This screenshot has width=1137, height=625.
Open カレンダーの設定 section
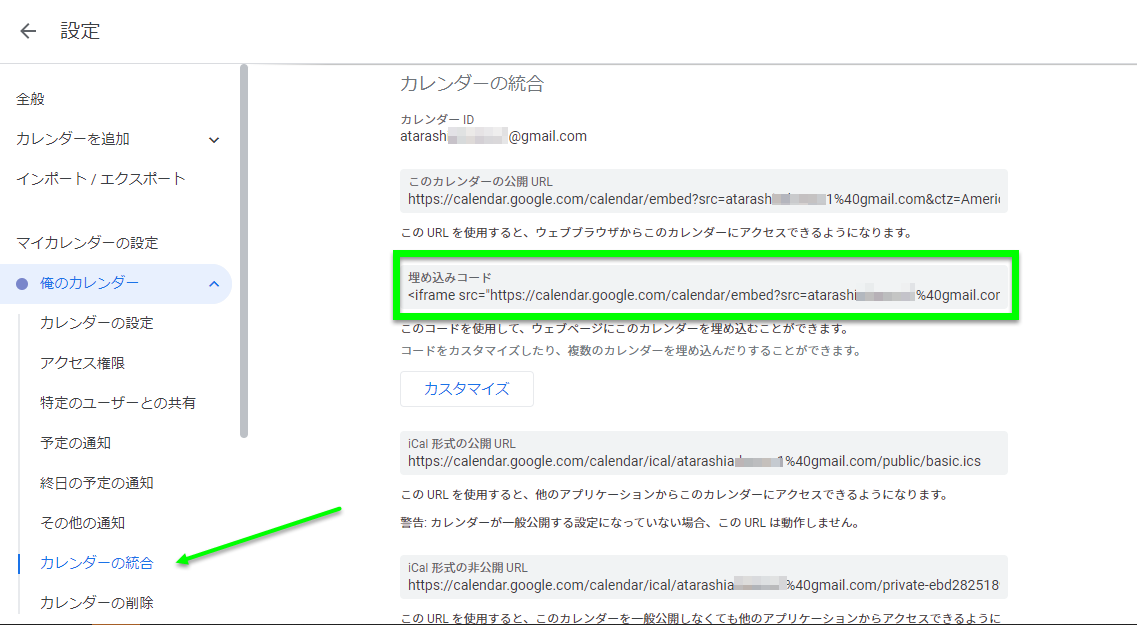(96, 323)
